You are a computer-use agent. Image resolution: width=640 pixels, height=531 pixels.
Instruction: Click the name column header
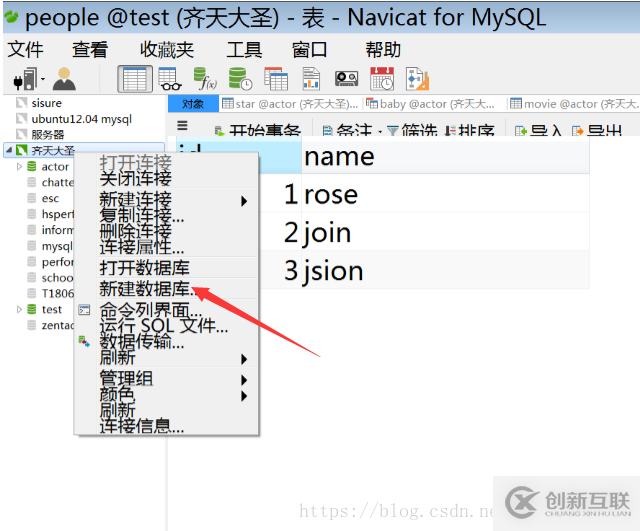pos(445,156)
